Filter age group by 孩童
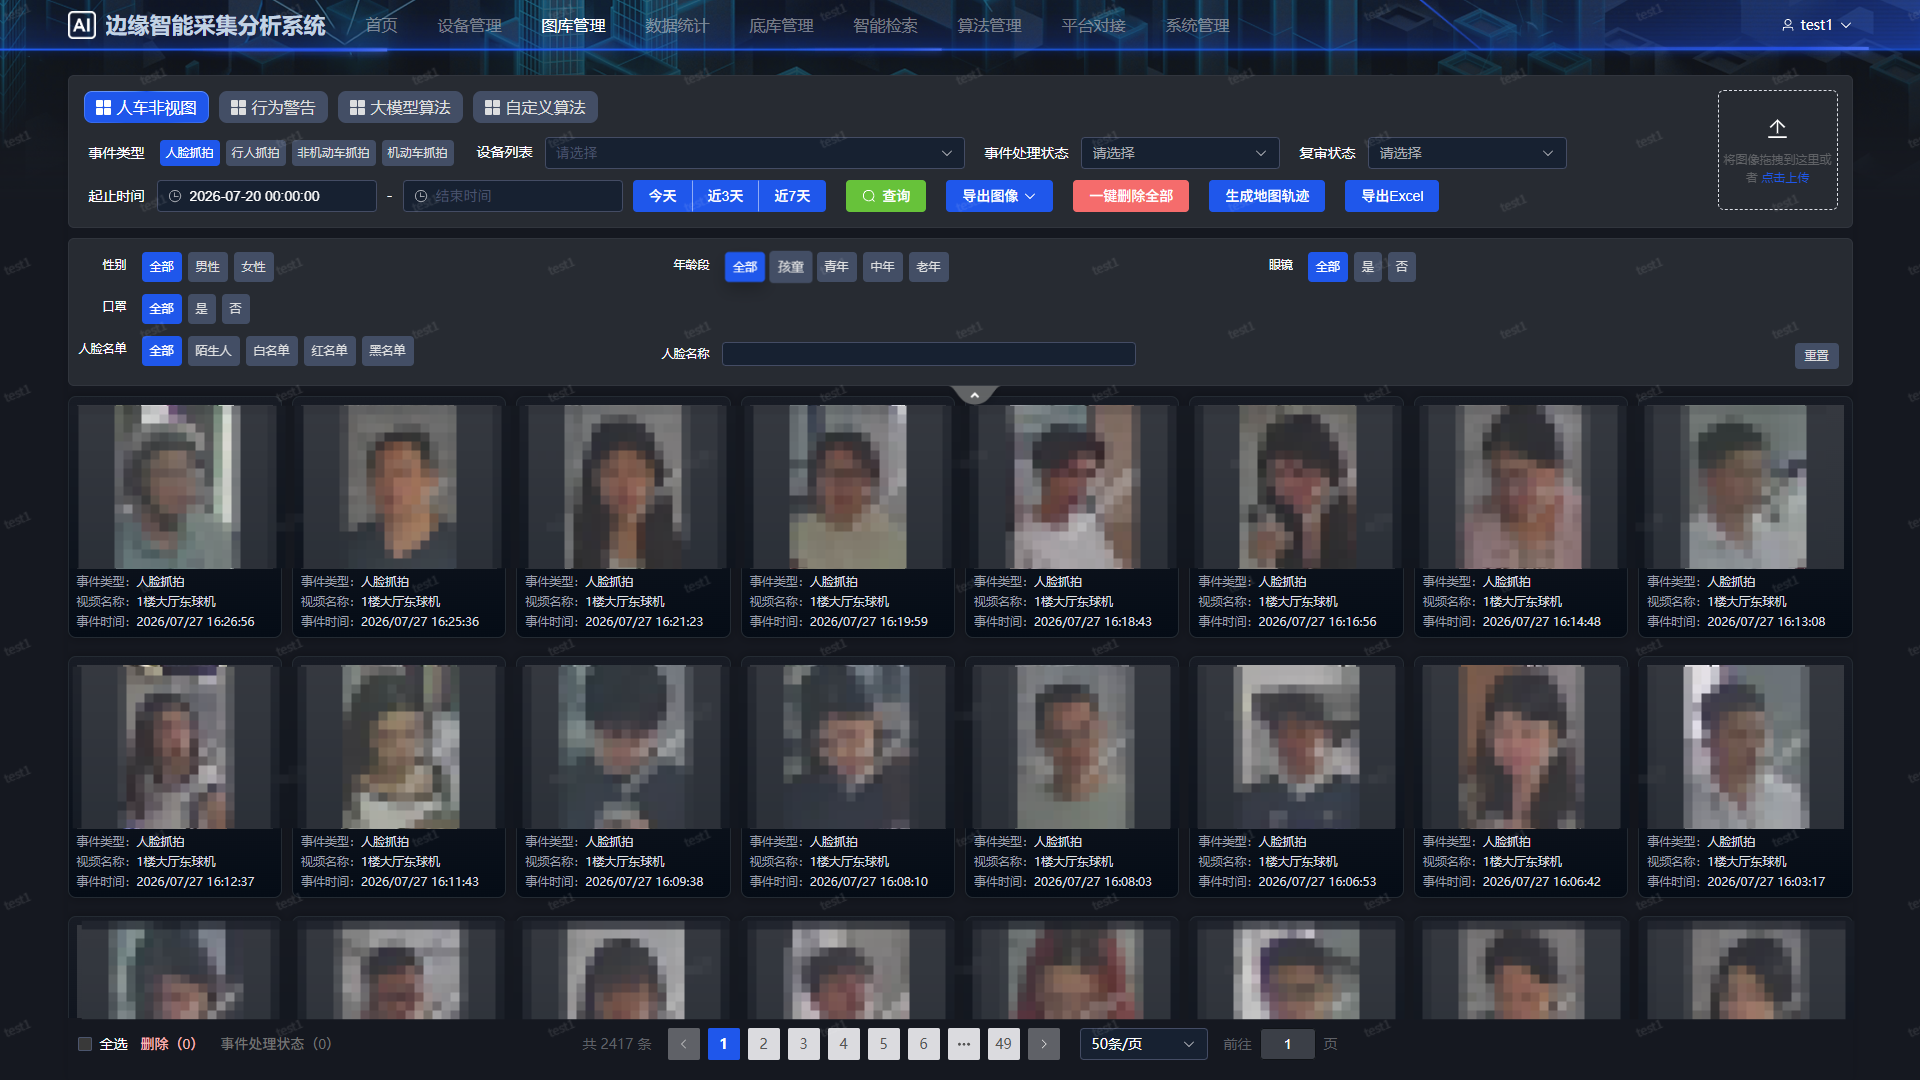 click(x=791, y=267)
